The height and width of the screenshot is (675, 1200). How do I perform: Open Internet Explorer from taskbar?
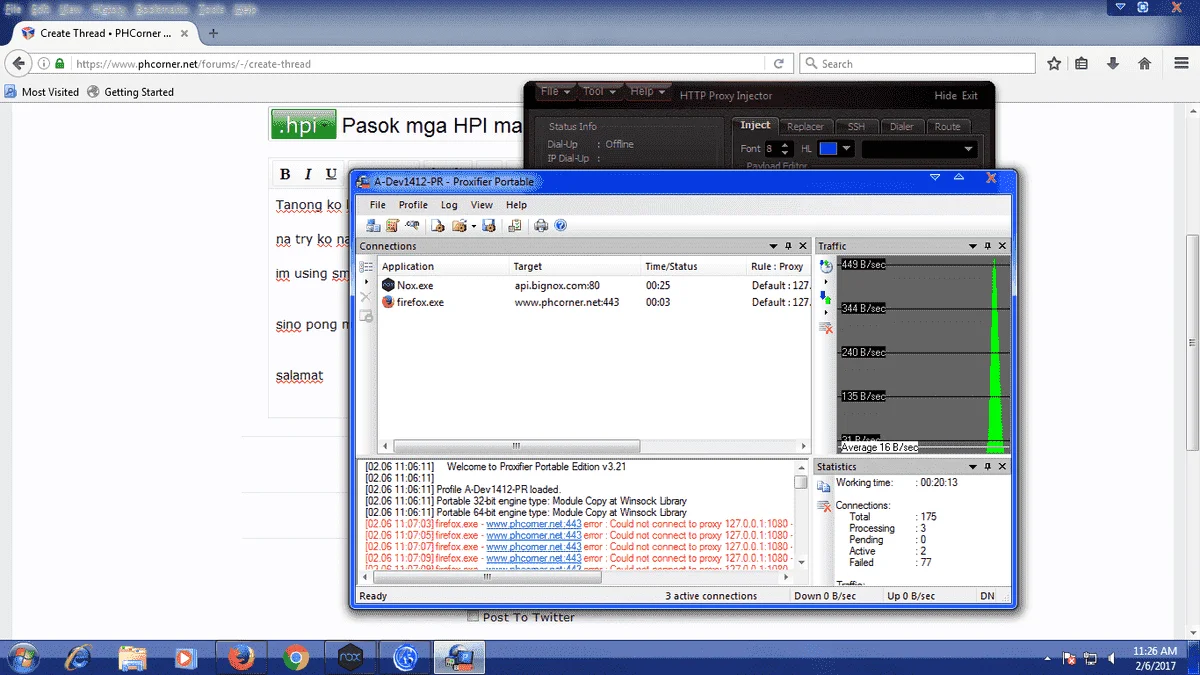click(x=79, y=657)
